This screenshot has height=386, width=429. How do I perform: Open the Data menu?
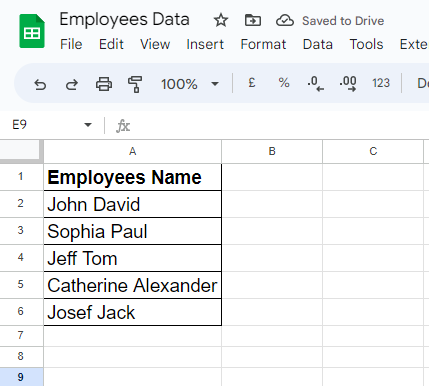(318, 44)
